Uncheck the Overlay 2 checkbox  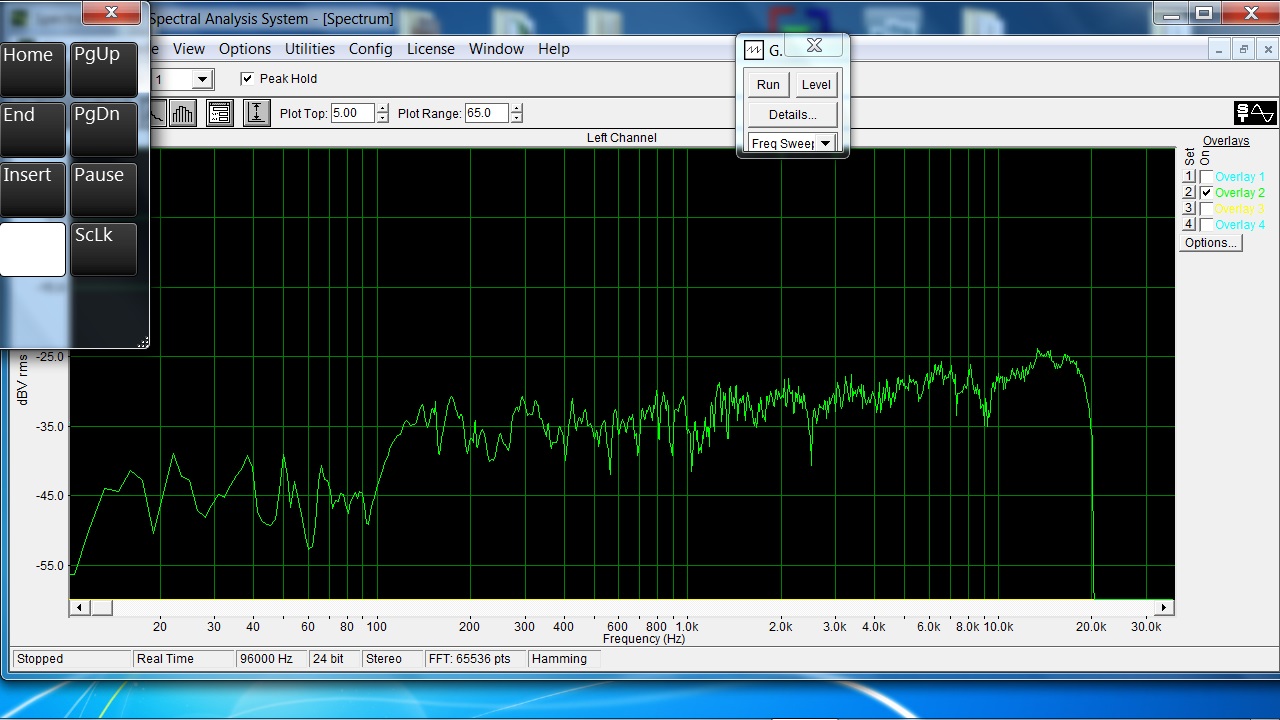point(1207,193)
